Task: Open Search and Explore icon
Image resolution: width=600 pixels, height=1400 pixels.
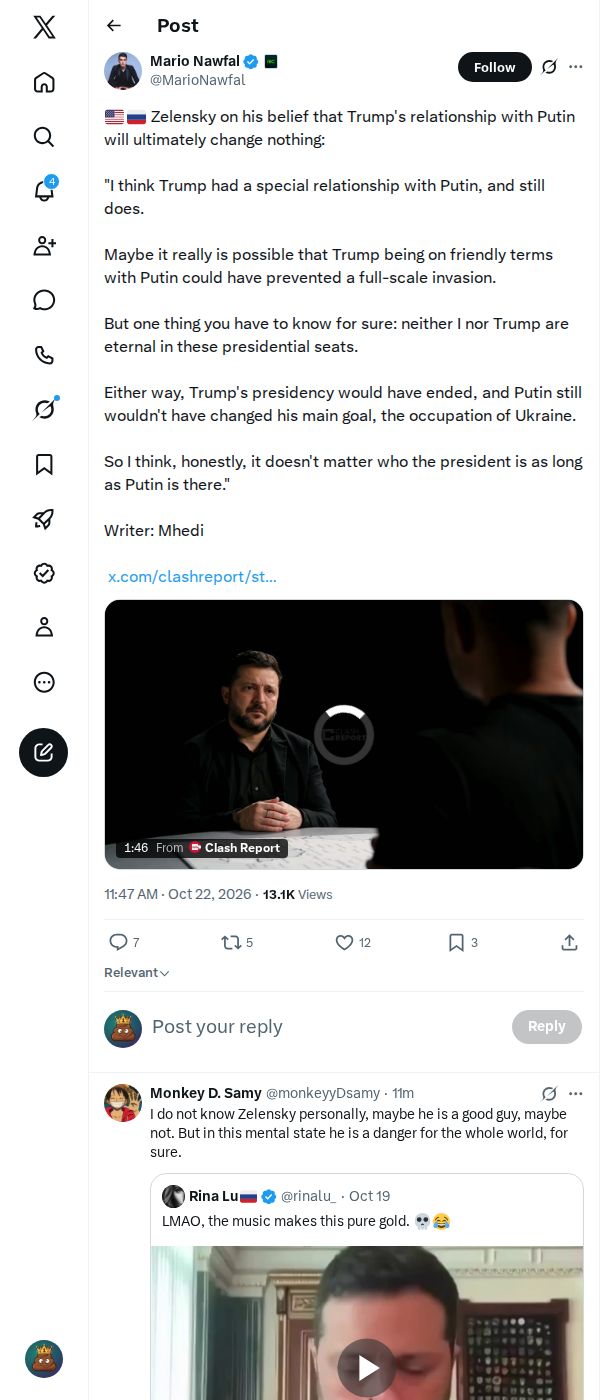Action: point(44,136)
